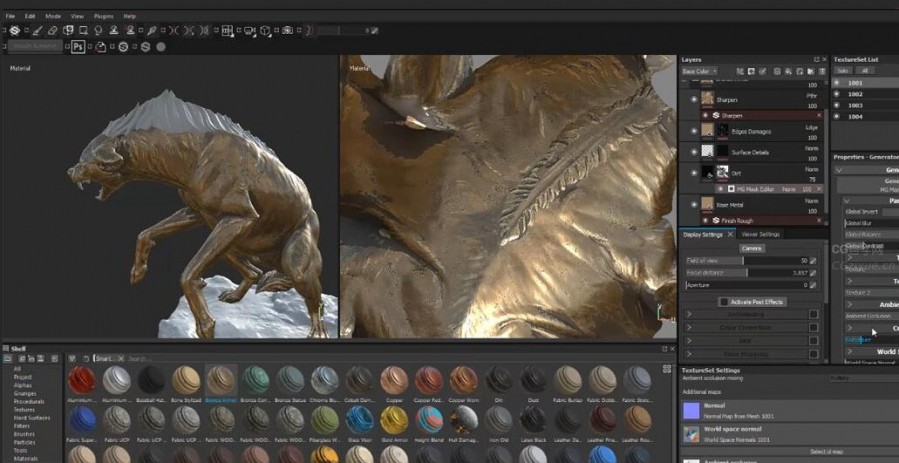The image size is (899, 463).
Task: Open the Base Color channel dropdown in Layers
Action: [x=698, y=72]
